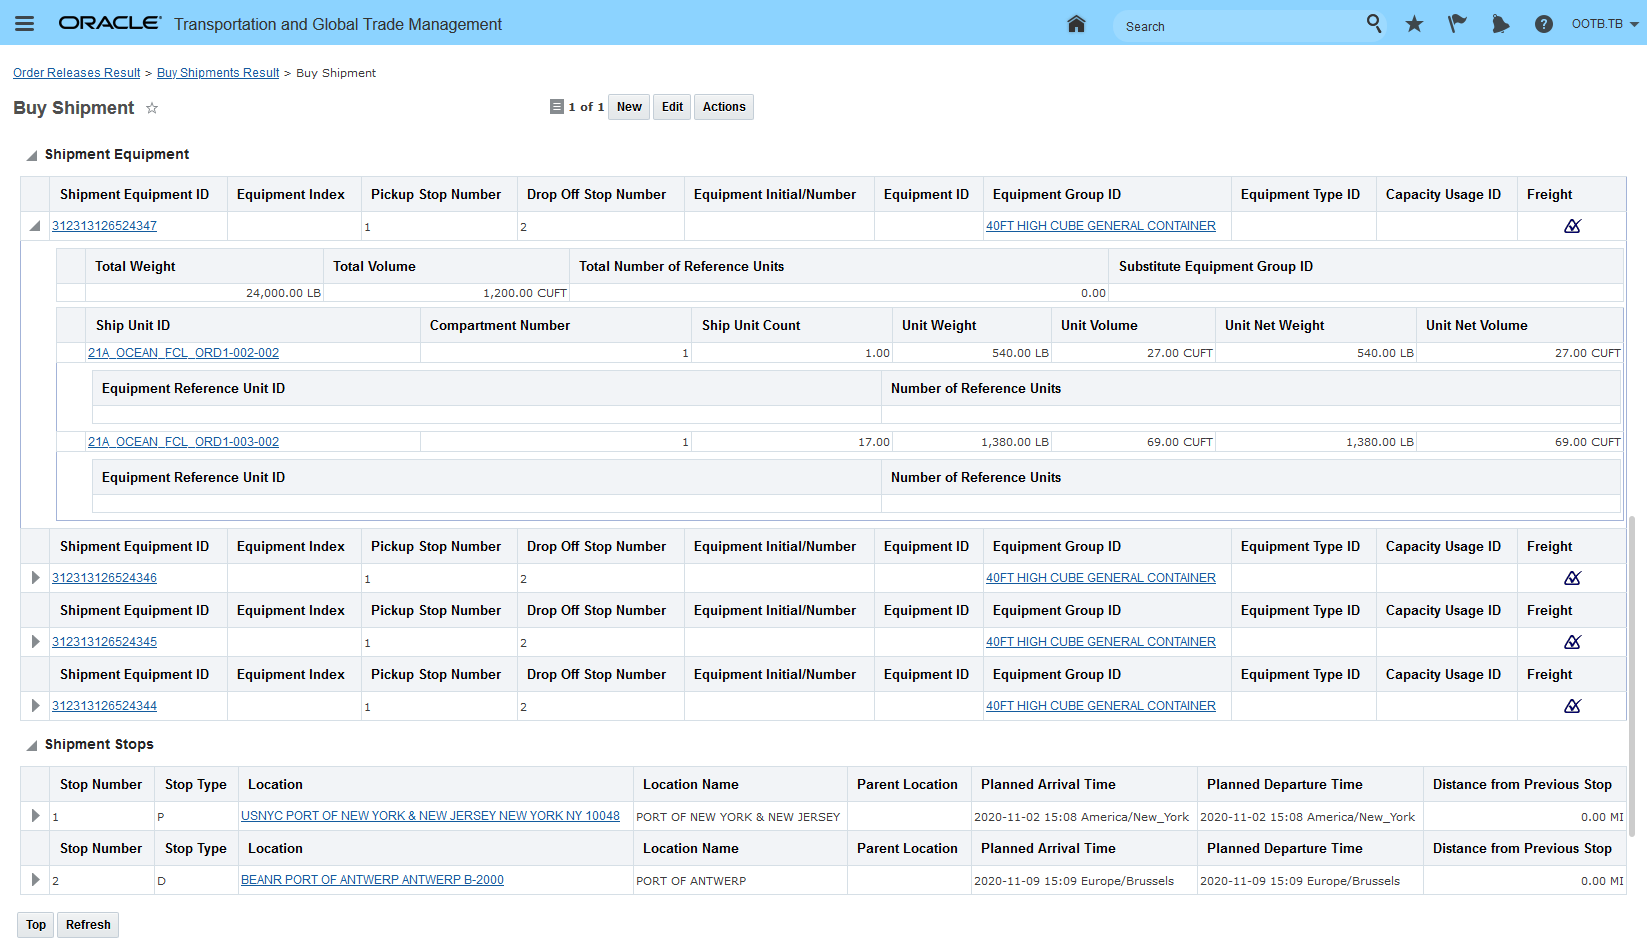
Task: Click the Edit button
Action: (672, 107)
